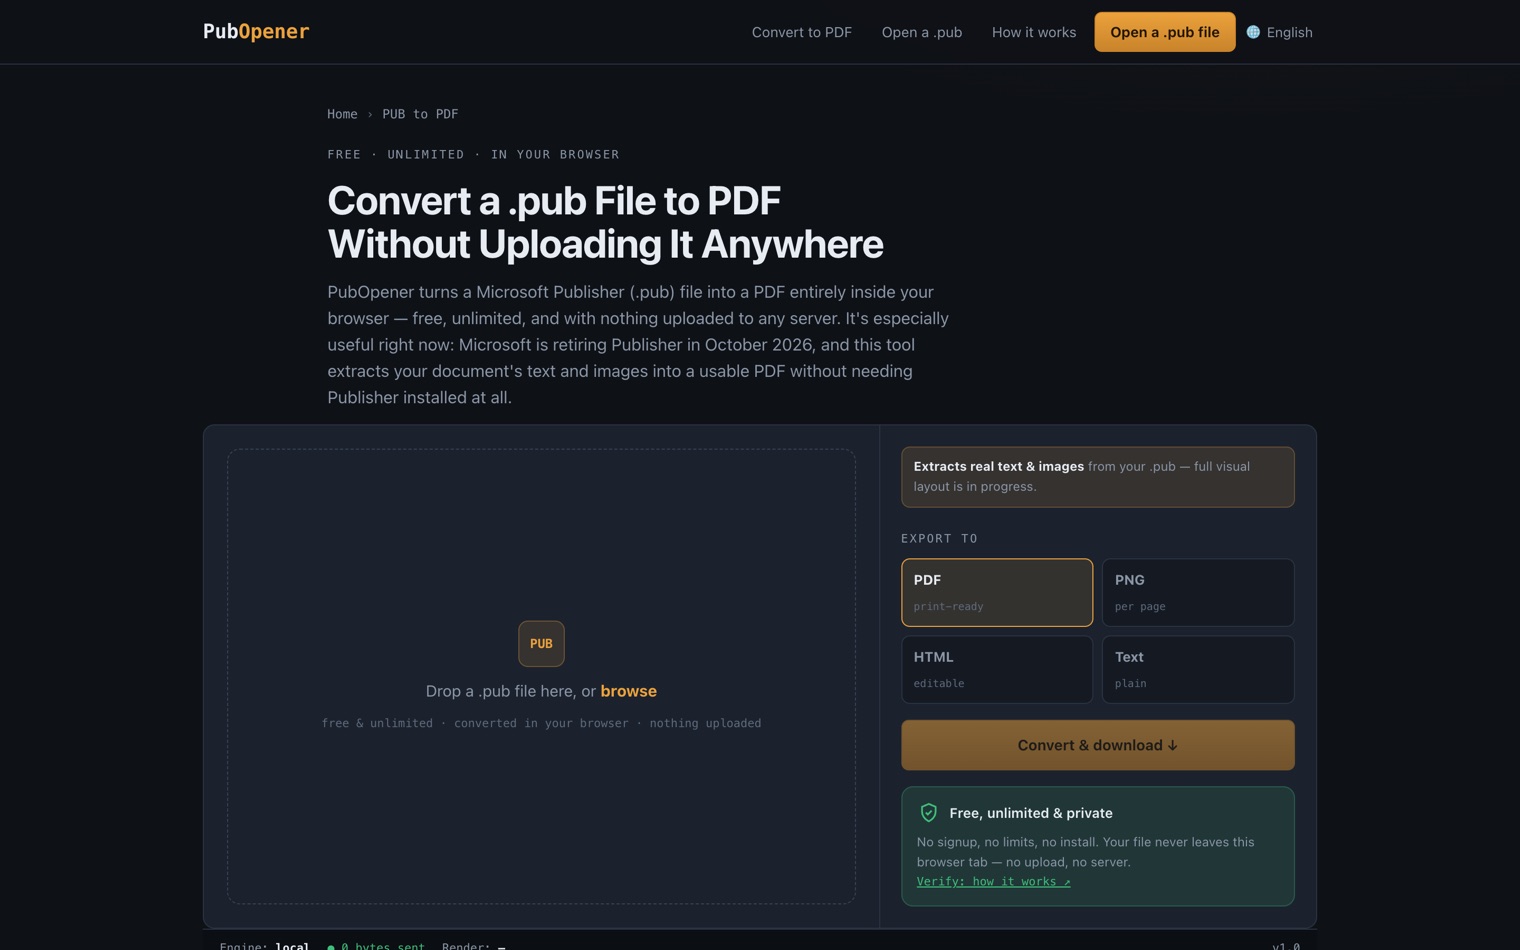
Task: Click 'FREE · UNLIMITED · IN YOUR BROWSER' tagline
Action: [473, 154]
